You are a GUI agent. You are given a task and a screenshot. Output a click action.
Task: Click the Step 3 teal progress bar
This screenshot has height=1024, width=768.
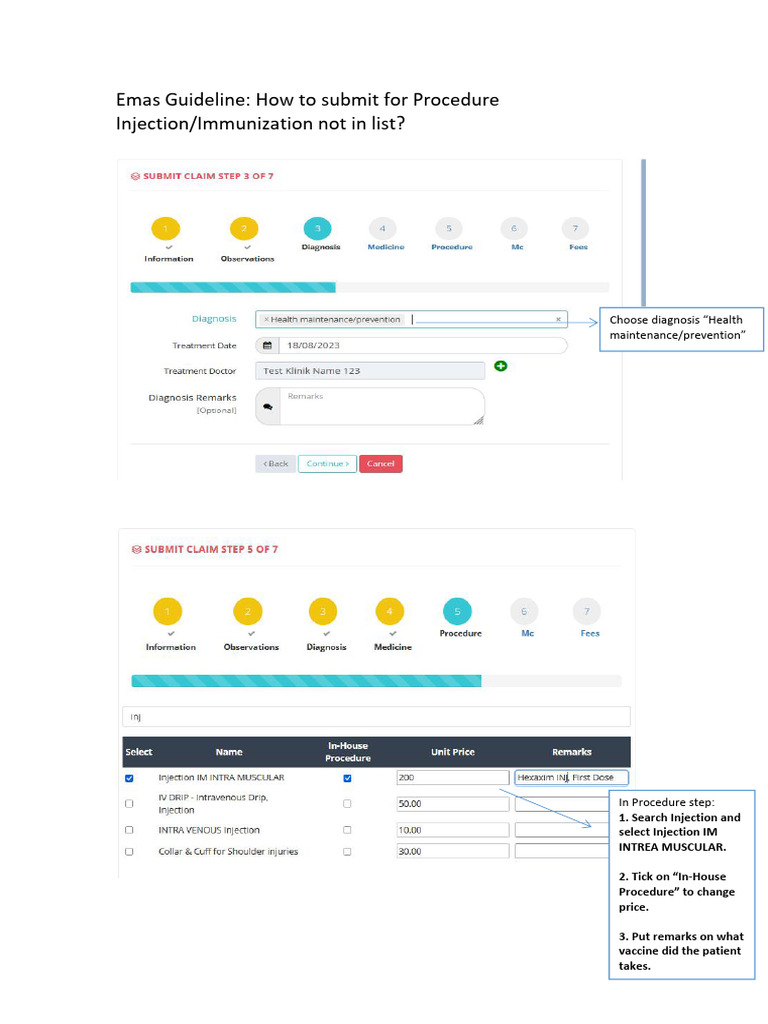point(233,287)
